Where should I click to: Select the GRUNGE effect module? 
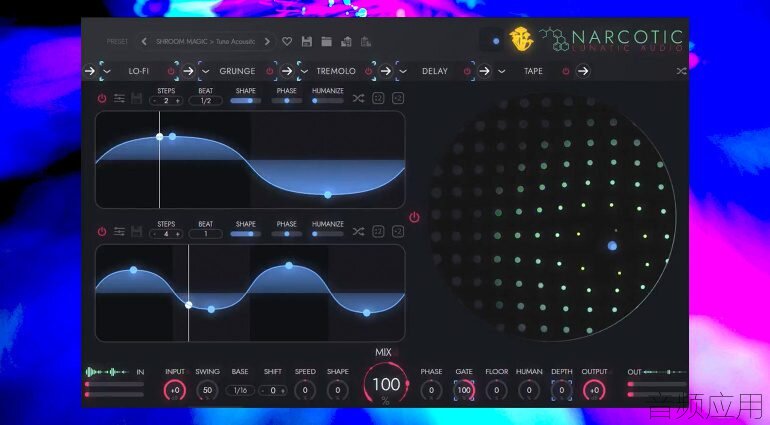pos(237,71)
